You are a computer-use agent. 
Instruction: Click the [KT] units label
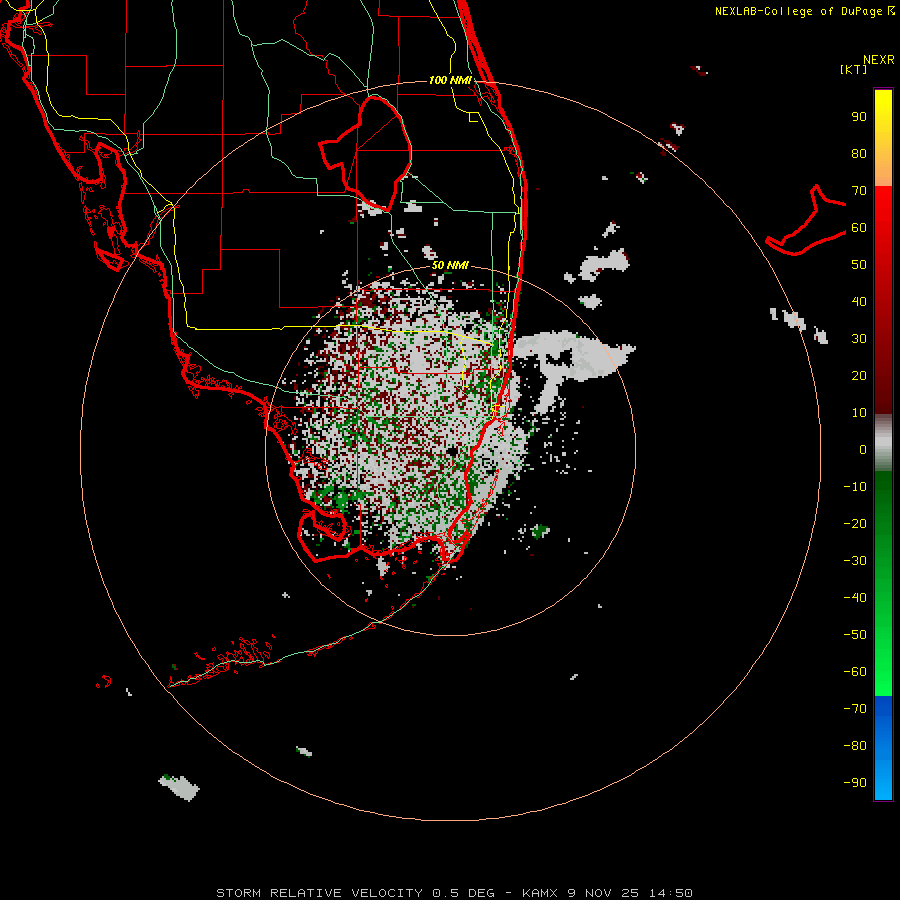[x=854, y=69]
